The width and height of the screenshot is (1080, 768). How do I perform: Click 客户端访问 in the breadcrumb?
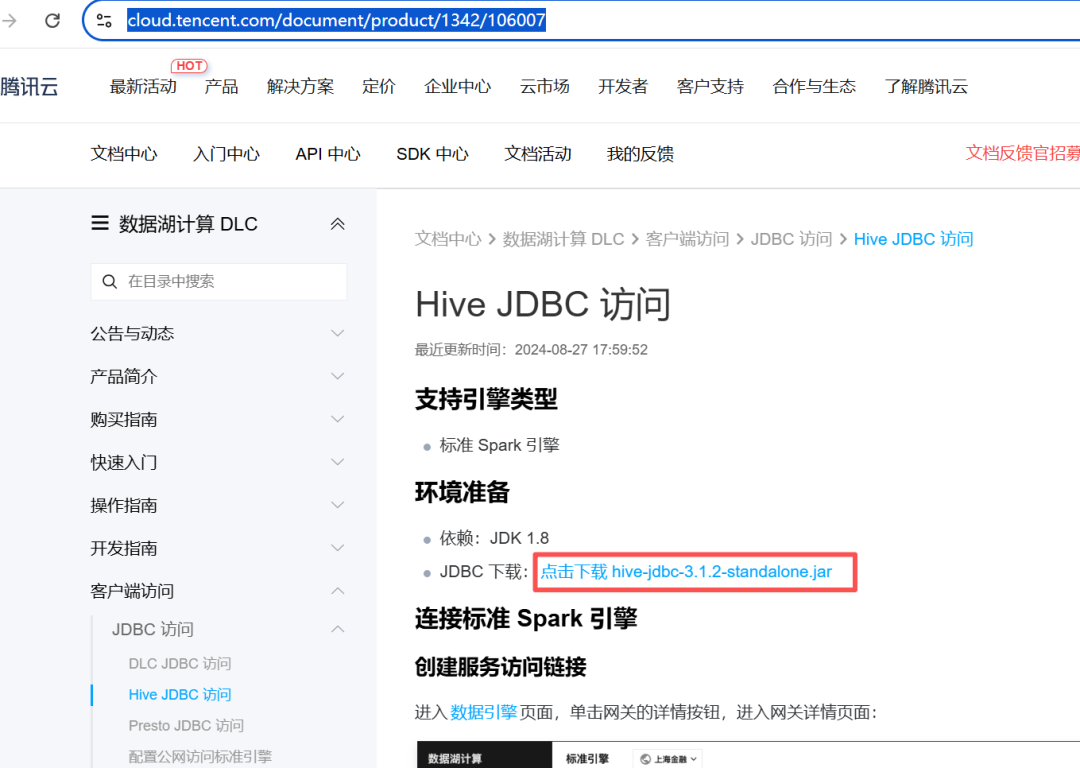pyautogui.click(x=687, y=239)
